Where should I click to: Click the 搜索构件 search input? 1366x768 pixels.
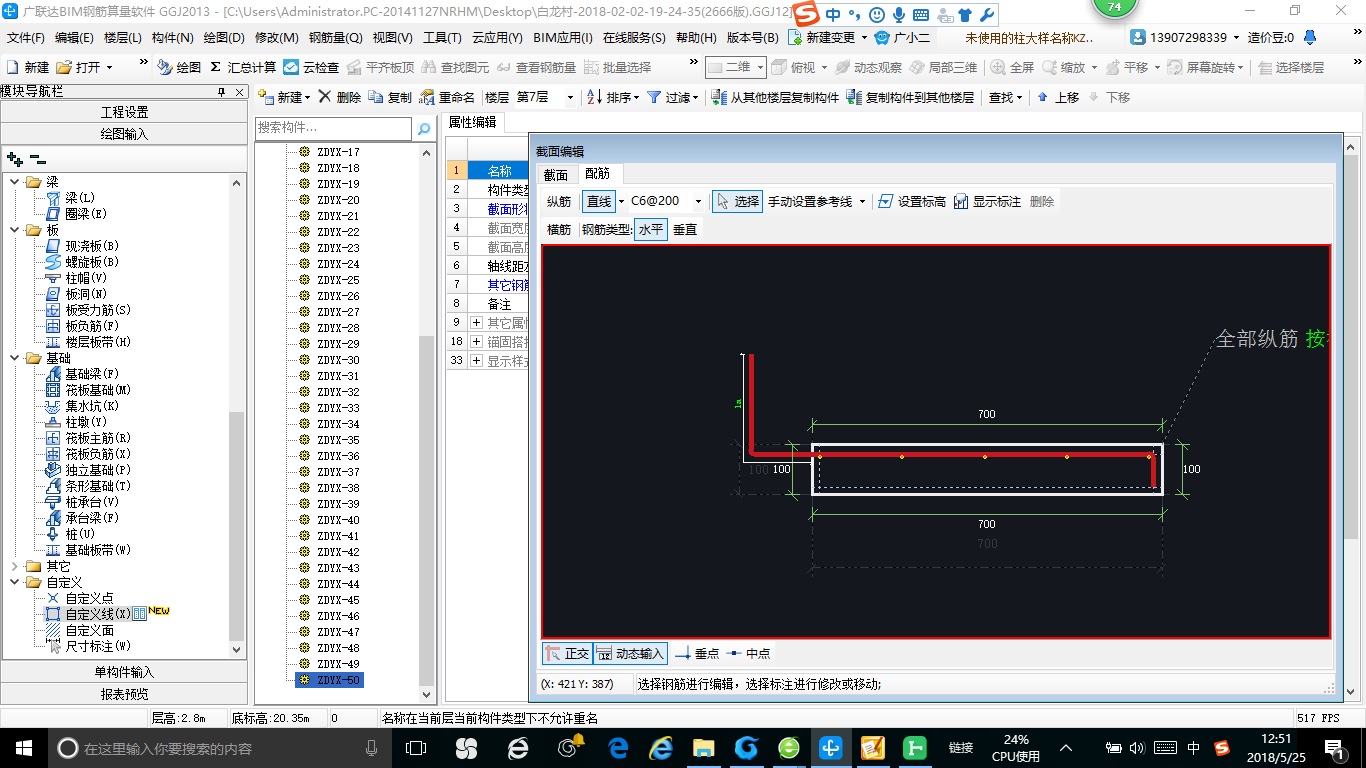click(333, 128)
